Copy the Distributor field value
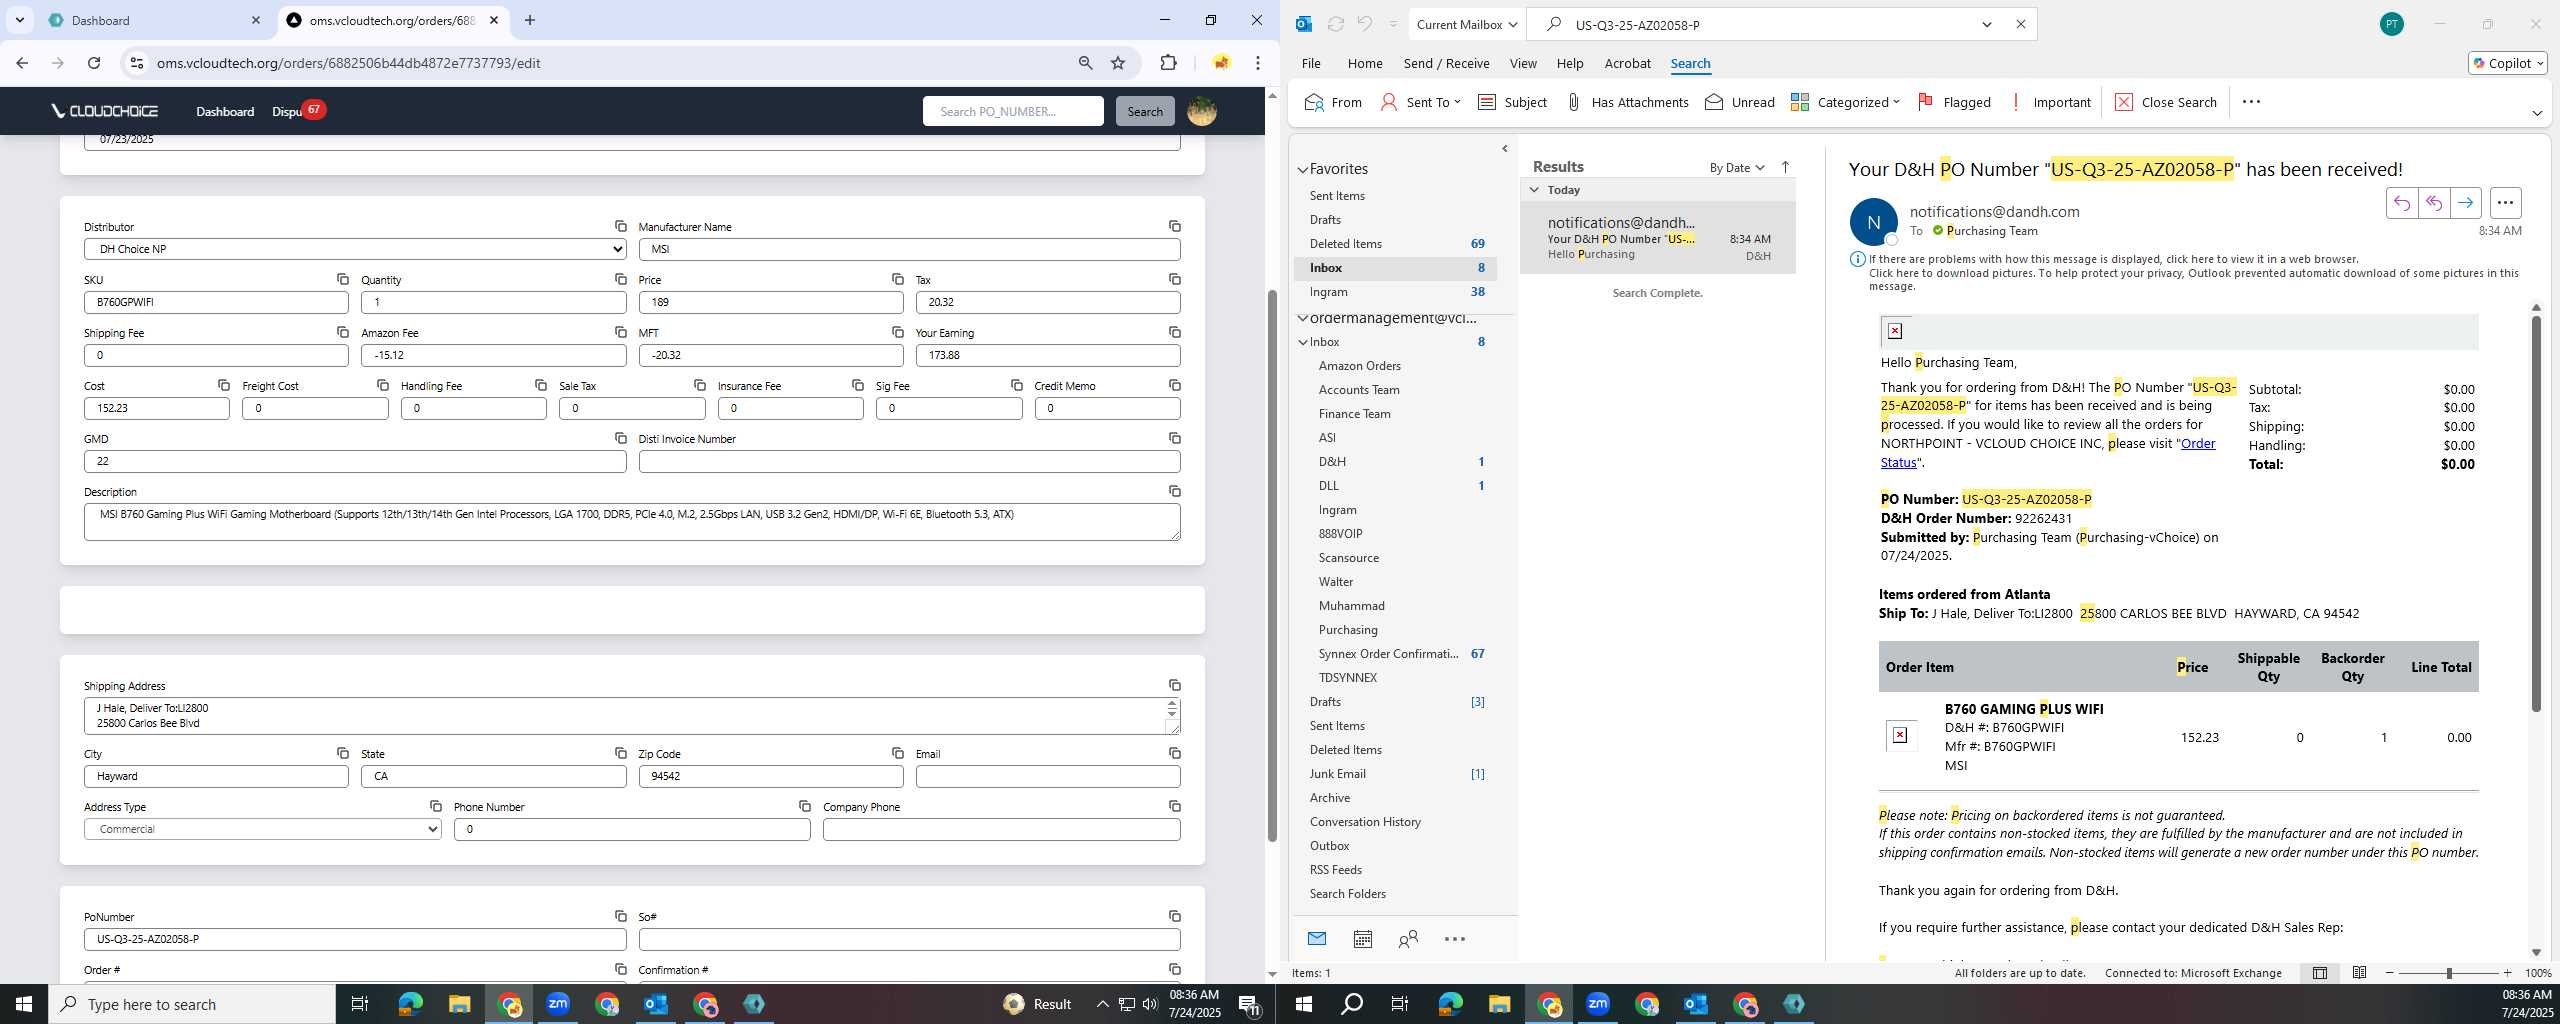Image resolution: width=2560 pixels, height=1024 pixels. (x=620, y=226)
